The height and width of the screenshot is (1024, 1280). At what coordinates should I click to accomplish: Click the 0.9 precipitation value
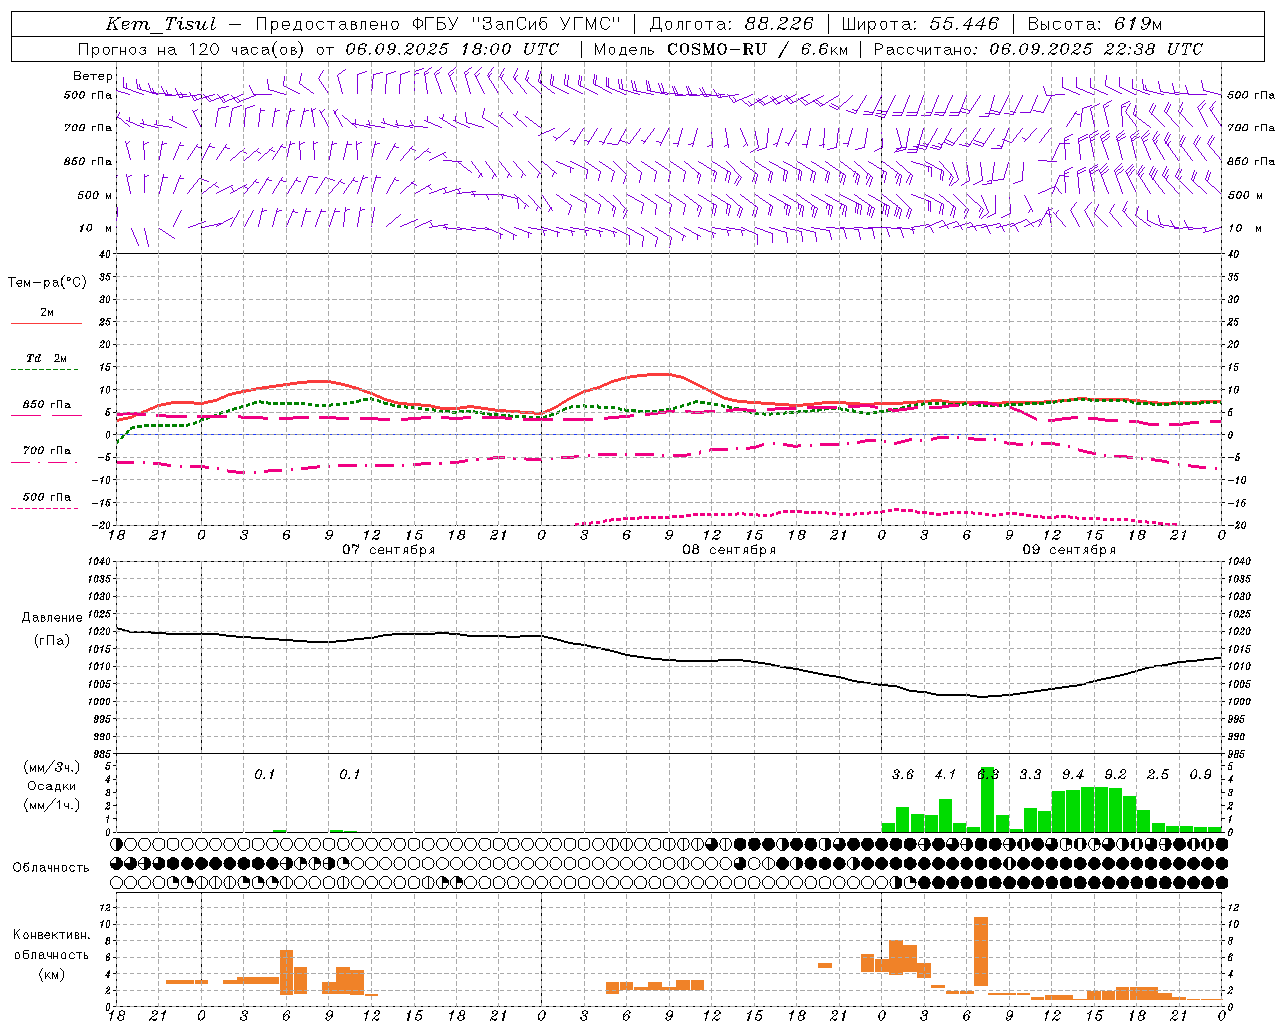(x=1200, y=774)
